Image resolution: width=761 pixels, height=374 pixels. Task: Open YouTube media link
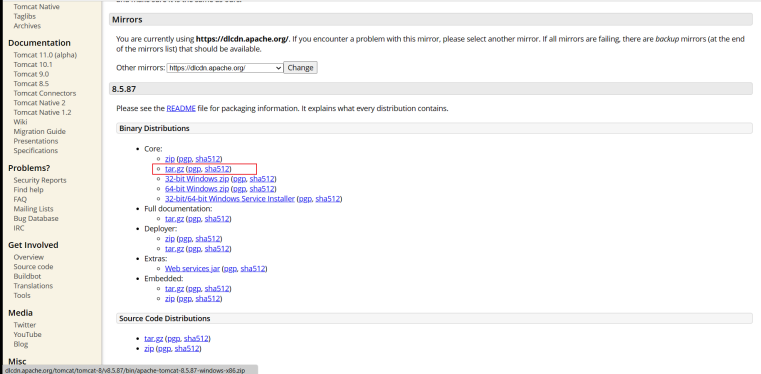click(28, 335)
